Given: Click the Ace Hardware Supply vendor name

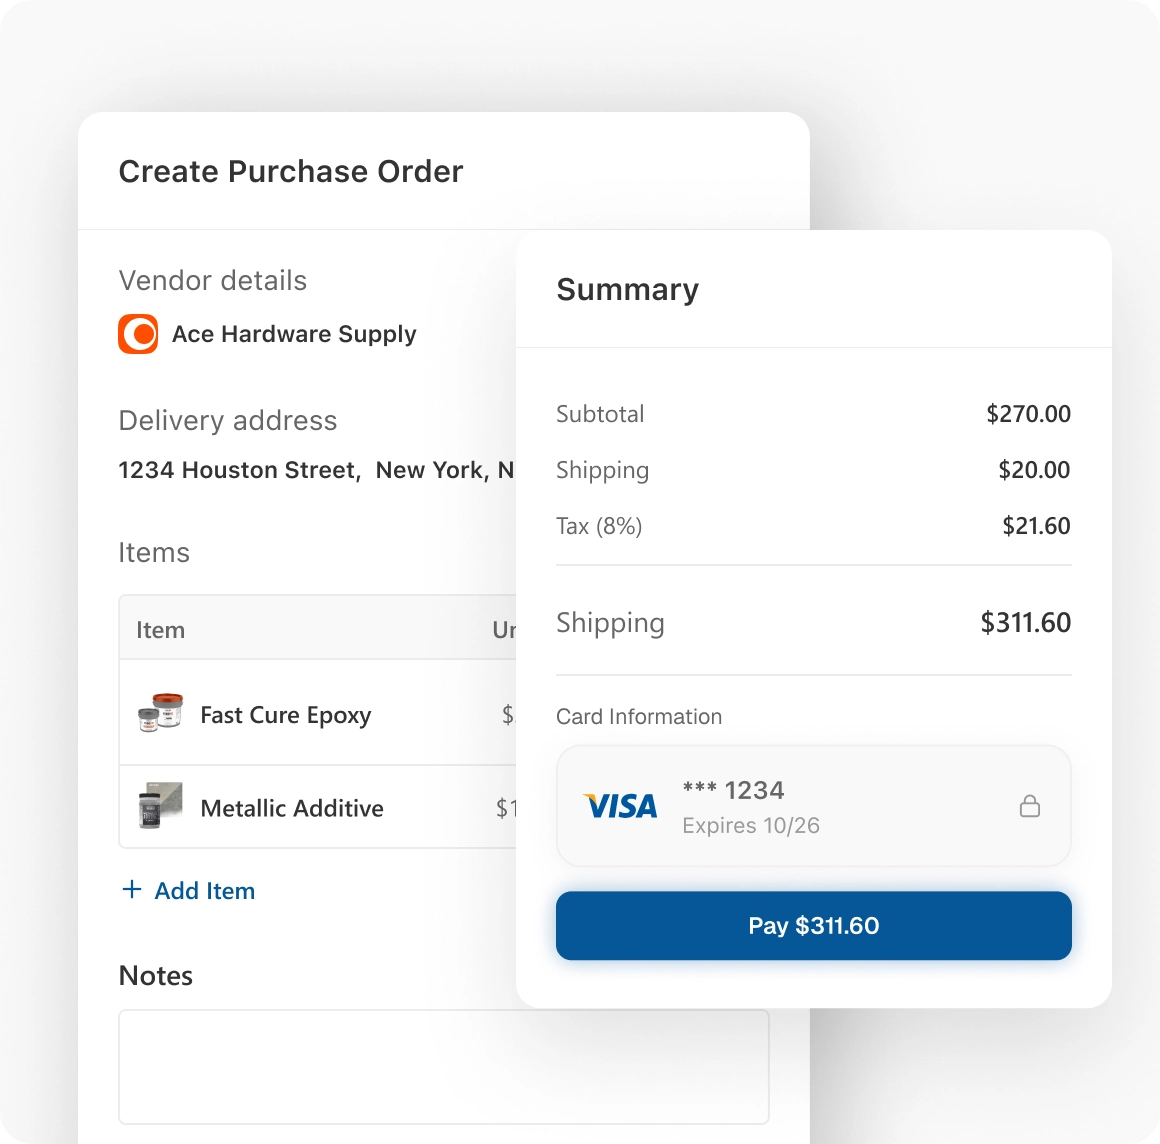Looking at the screenshot, I should [294, 334].
